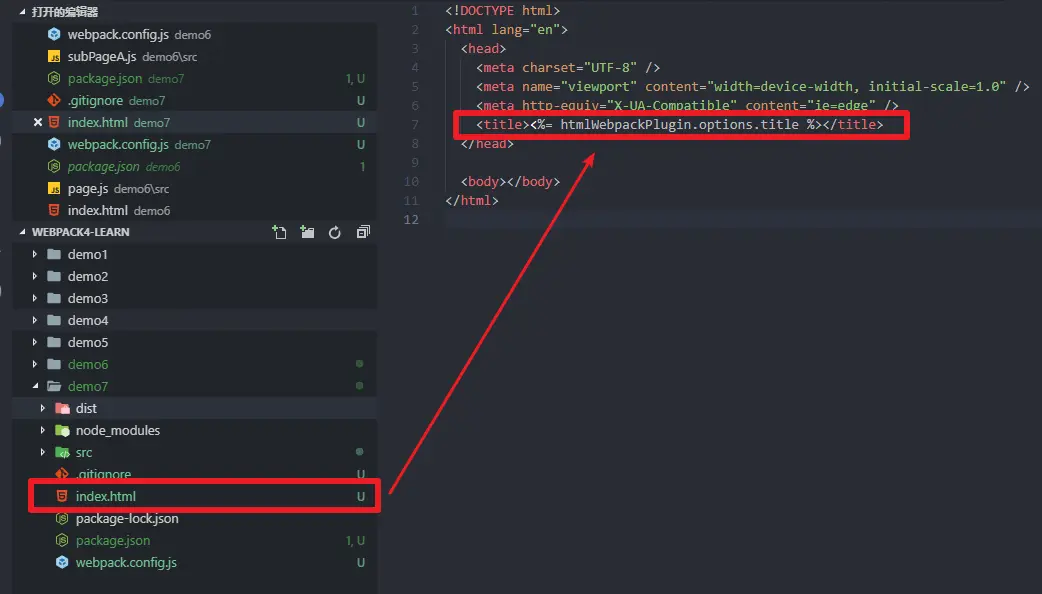Click the meta viewport line in the editor
The image size is (1042, 594).
point(753,86)
